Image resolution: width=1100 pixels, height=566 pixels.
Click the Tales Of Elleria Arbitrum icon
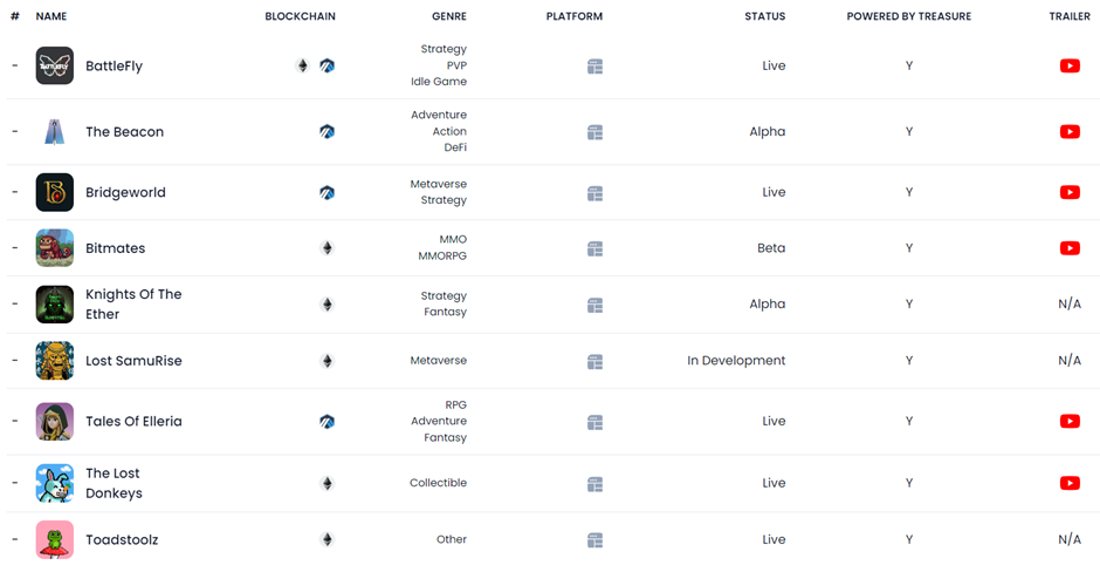[x=327, y=422]
